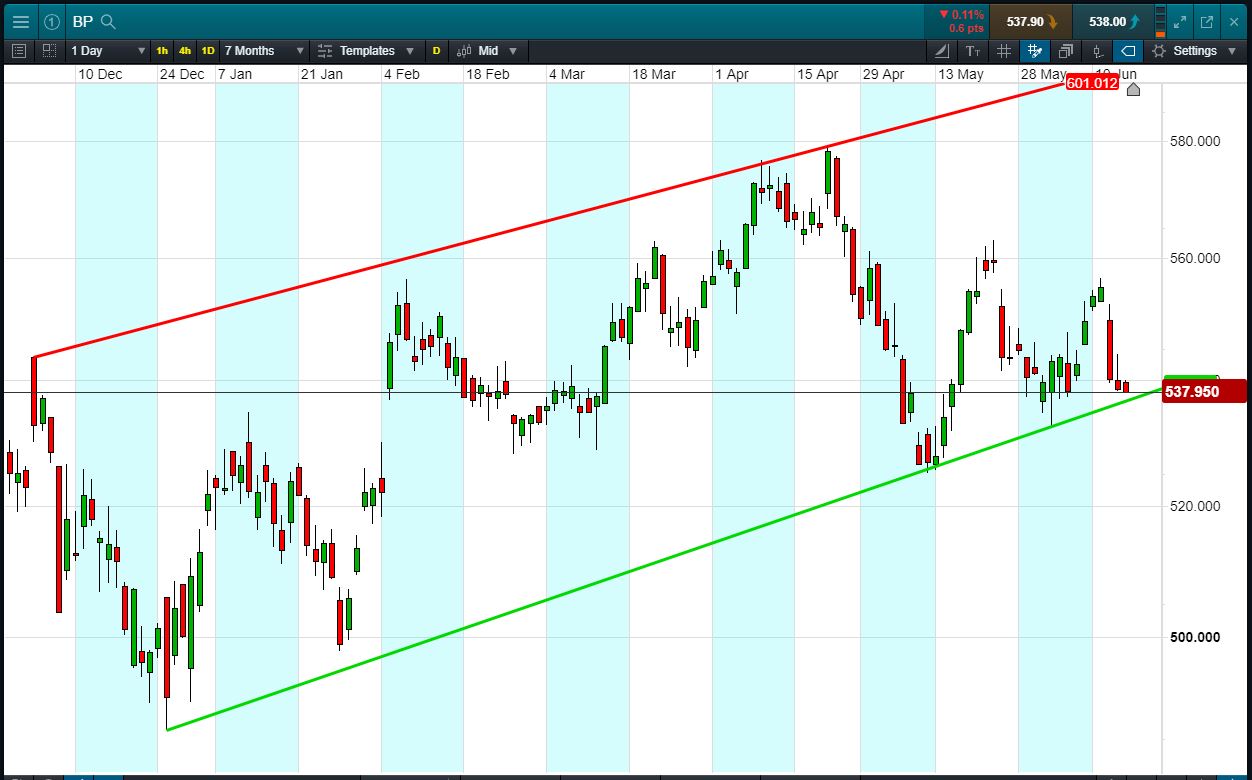Screen dimensions: 1252x780
Task: Click the sell price 537.90 button
Action: [1031, 21]
